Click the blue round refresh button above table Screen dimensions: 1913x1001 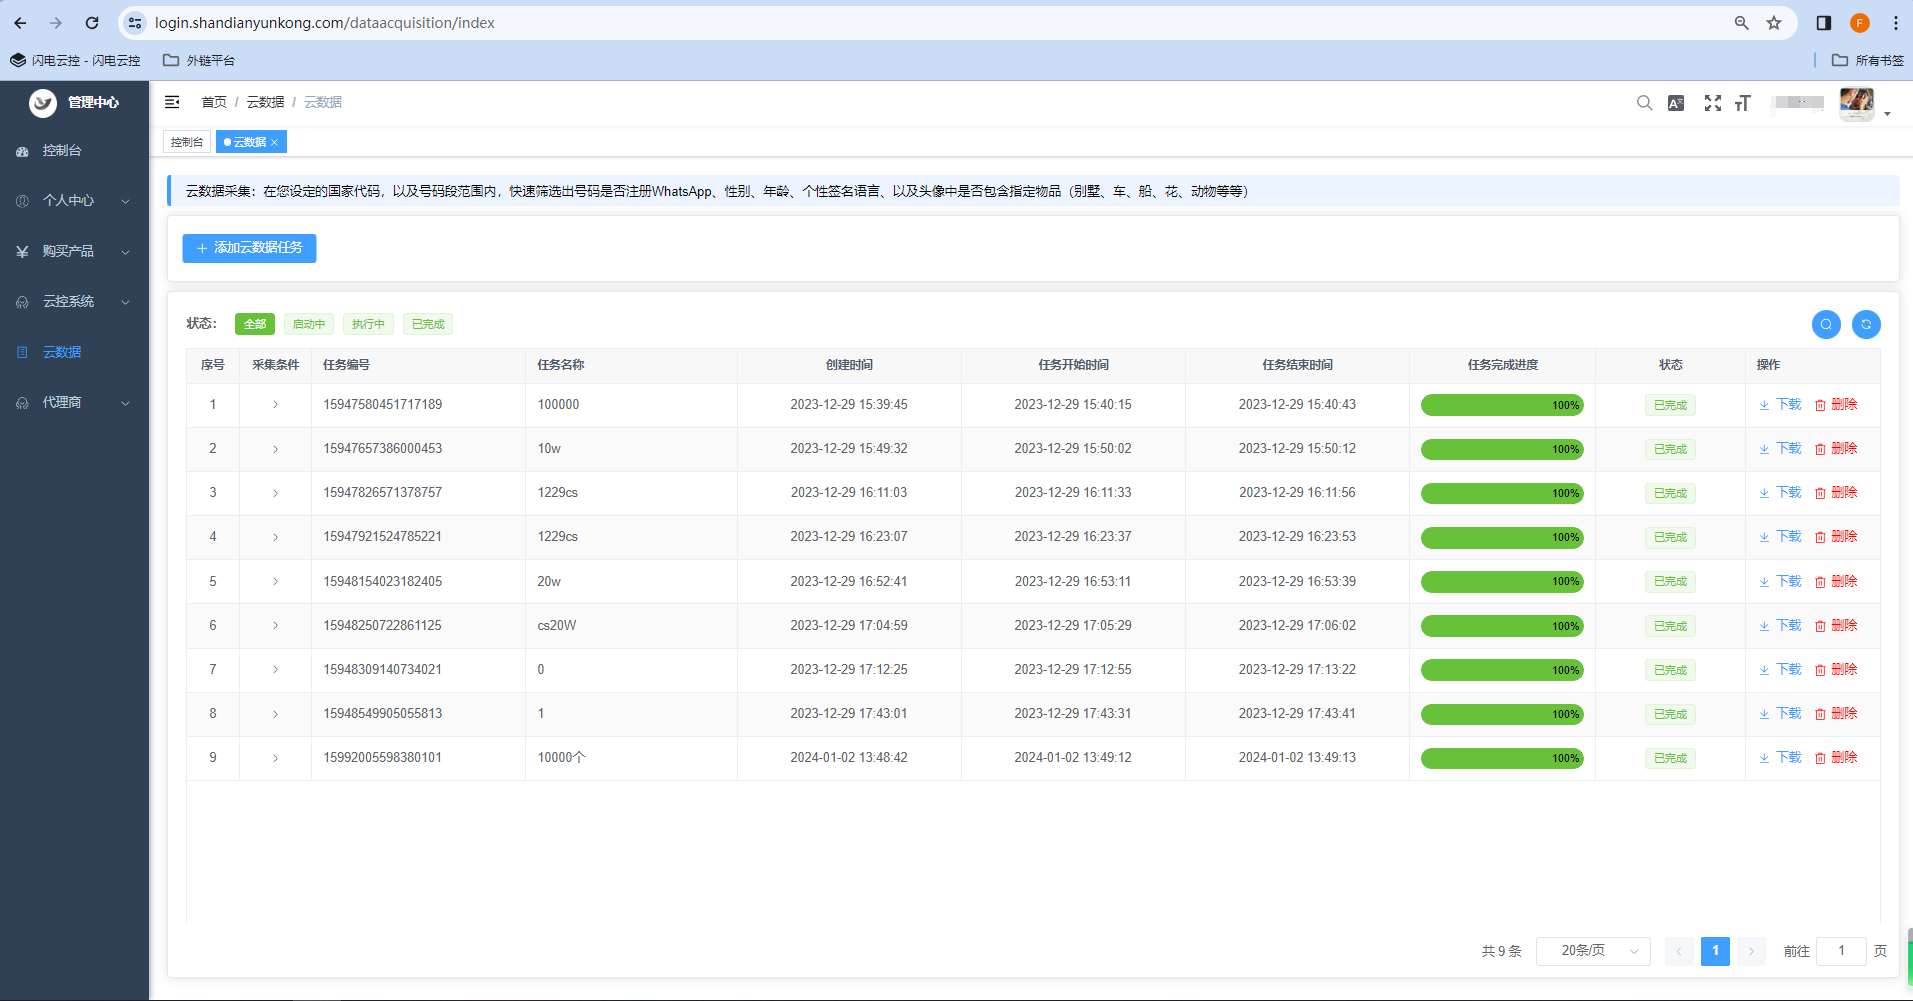(1866, 324)
